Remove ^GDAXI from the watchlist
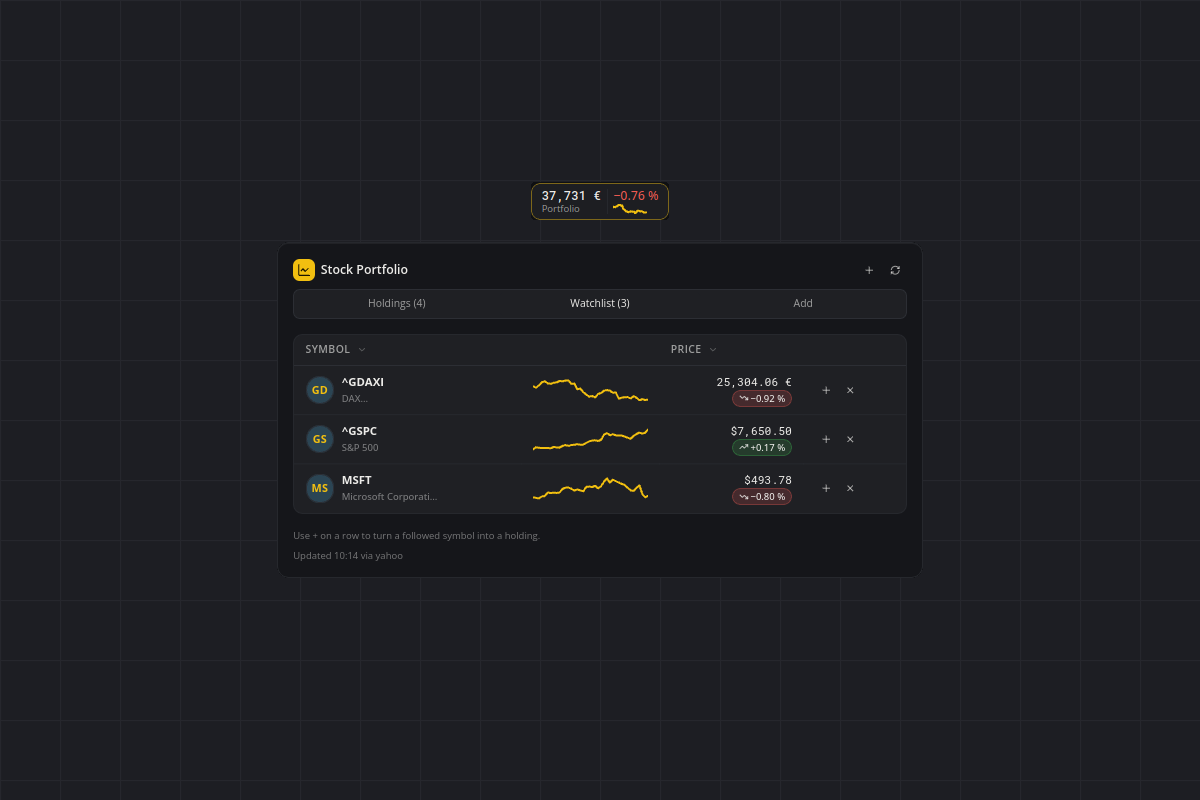This screenshot has width=1200, height=800. (x=850, y=390)
